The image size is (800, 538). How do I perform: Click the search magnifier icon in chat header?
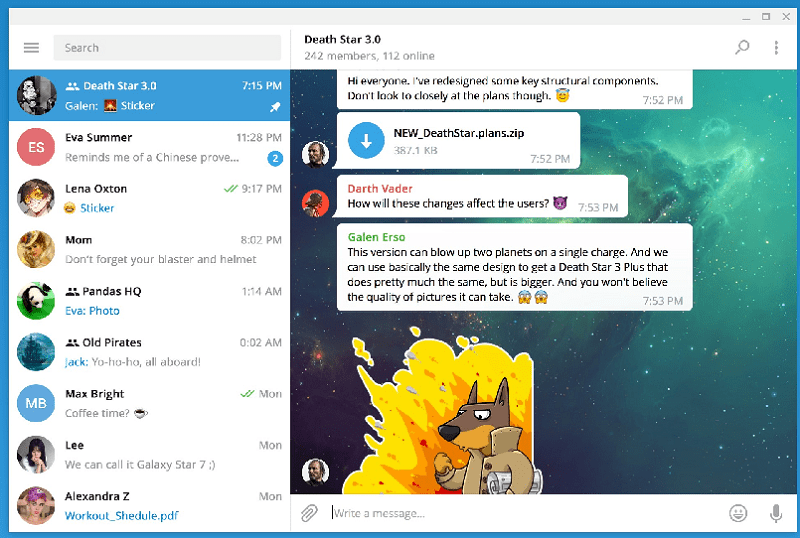click(742, 47)
